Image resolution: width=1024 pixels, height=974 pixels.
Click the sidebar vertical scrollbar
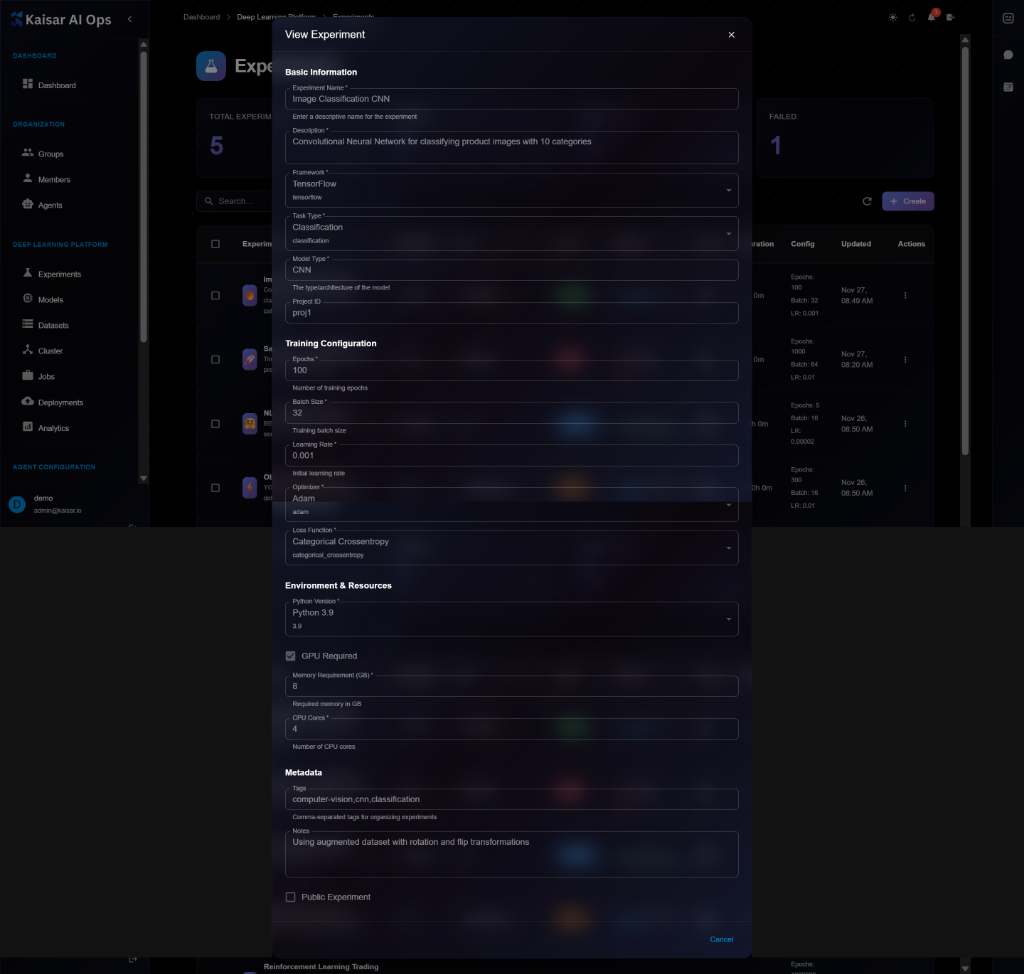click(143, 200)
